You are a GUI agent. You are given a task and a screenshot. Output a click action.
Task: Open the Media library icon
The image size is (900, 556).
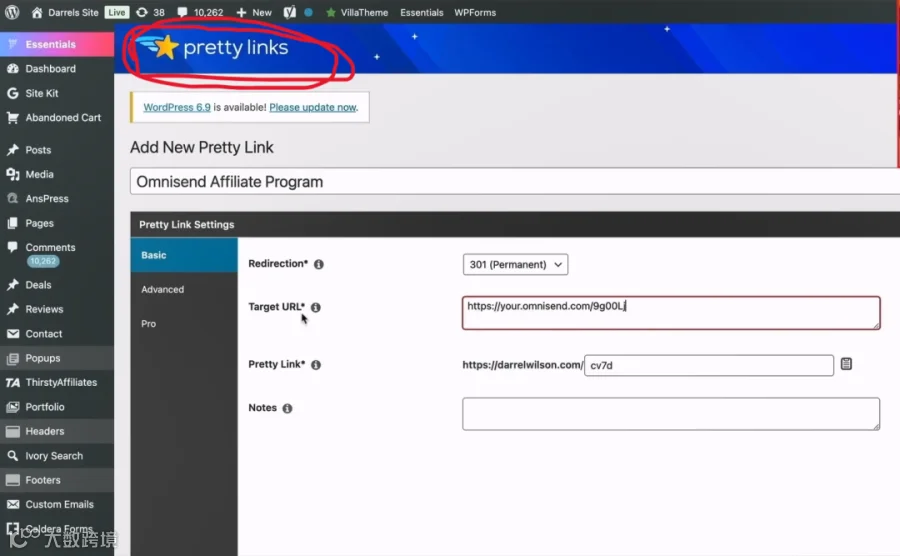13,174
